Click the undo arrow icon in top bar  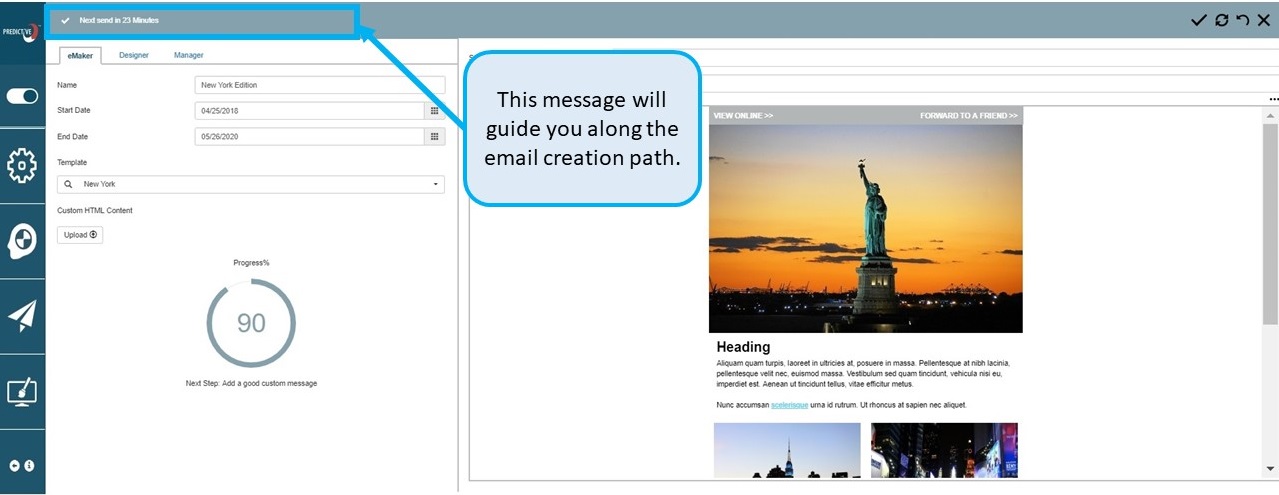click(1242, 20)
